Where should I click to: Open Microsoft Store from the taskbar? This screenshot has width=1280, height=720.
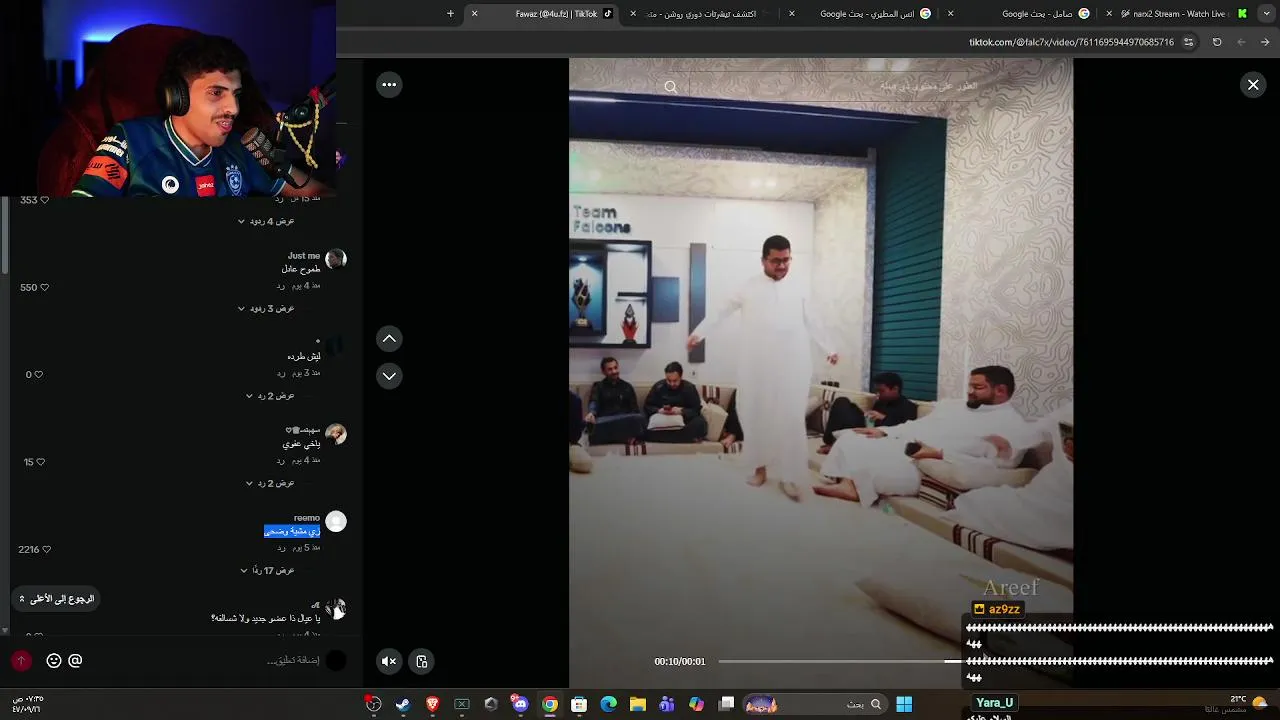579,704
